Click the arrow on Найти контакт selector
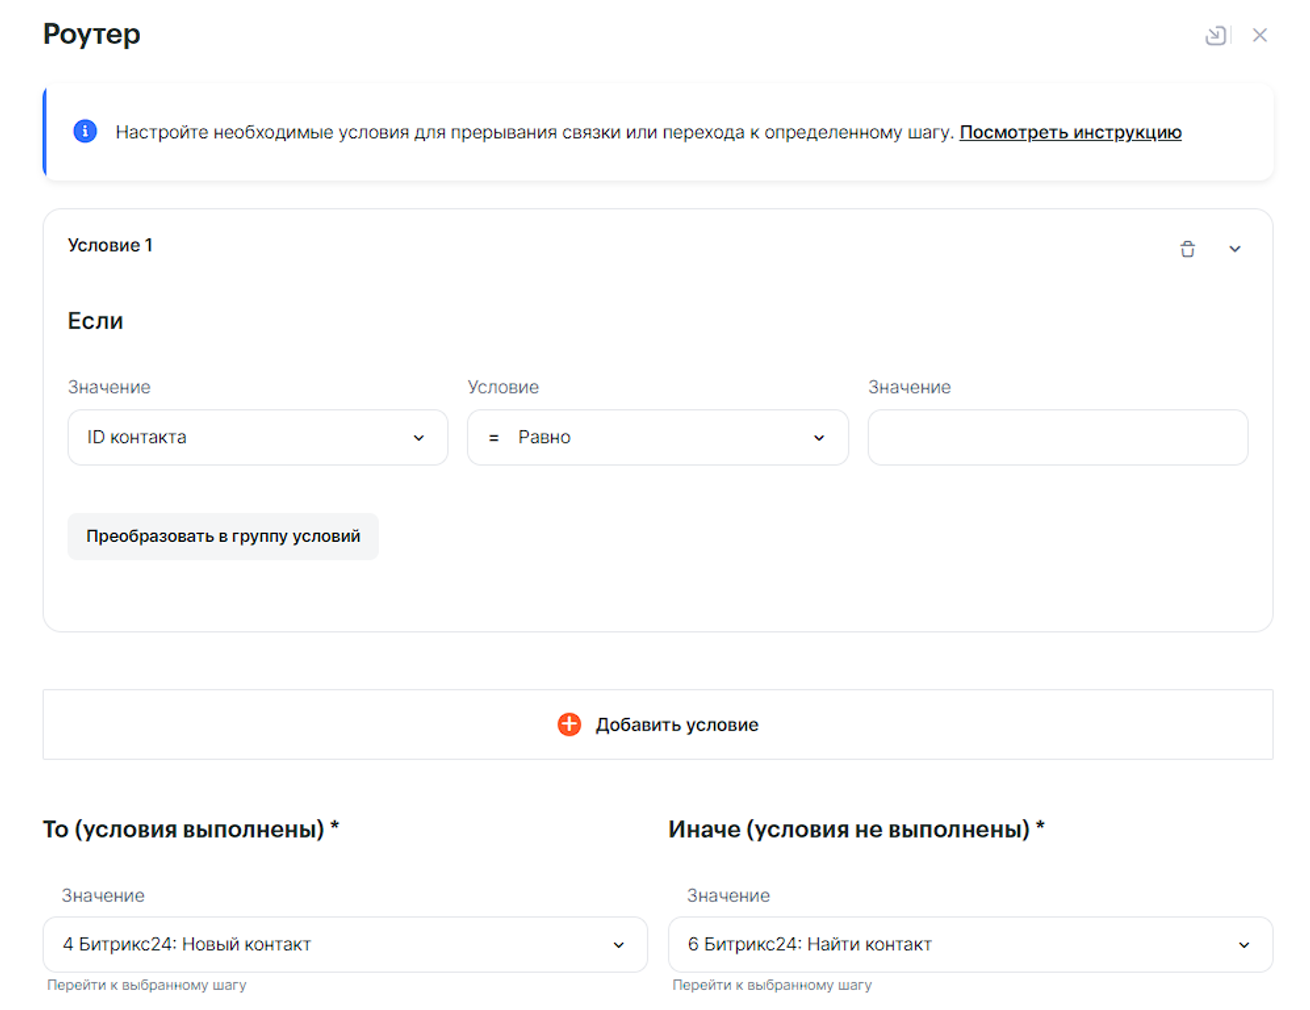 click(x=1244, y=945)
